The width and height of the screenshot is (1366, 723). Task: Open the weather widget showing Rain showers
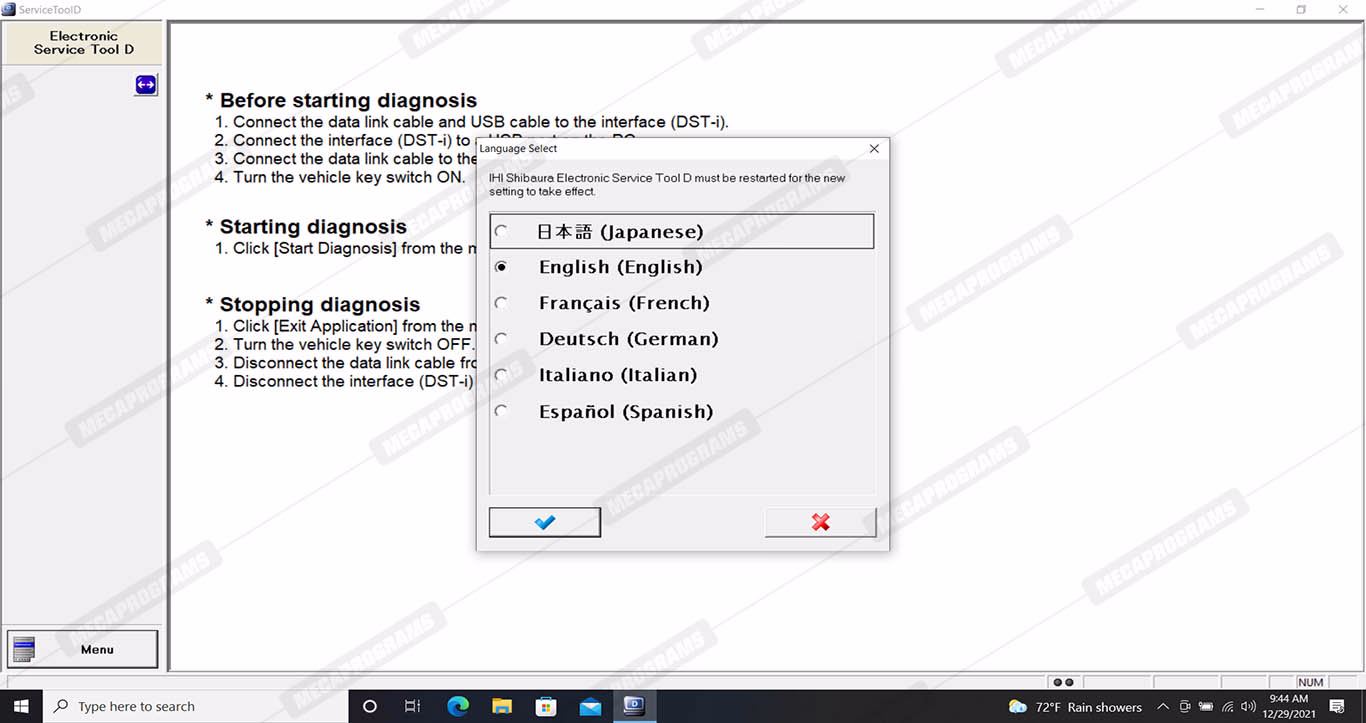1075,707
